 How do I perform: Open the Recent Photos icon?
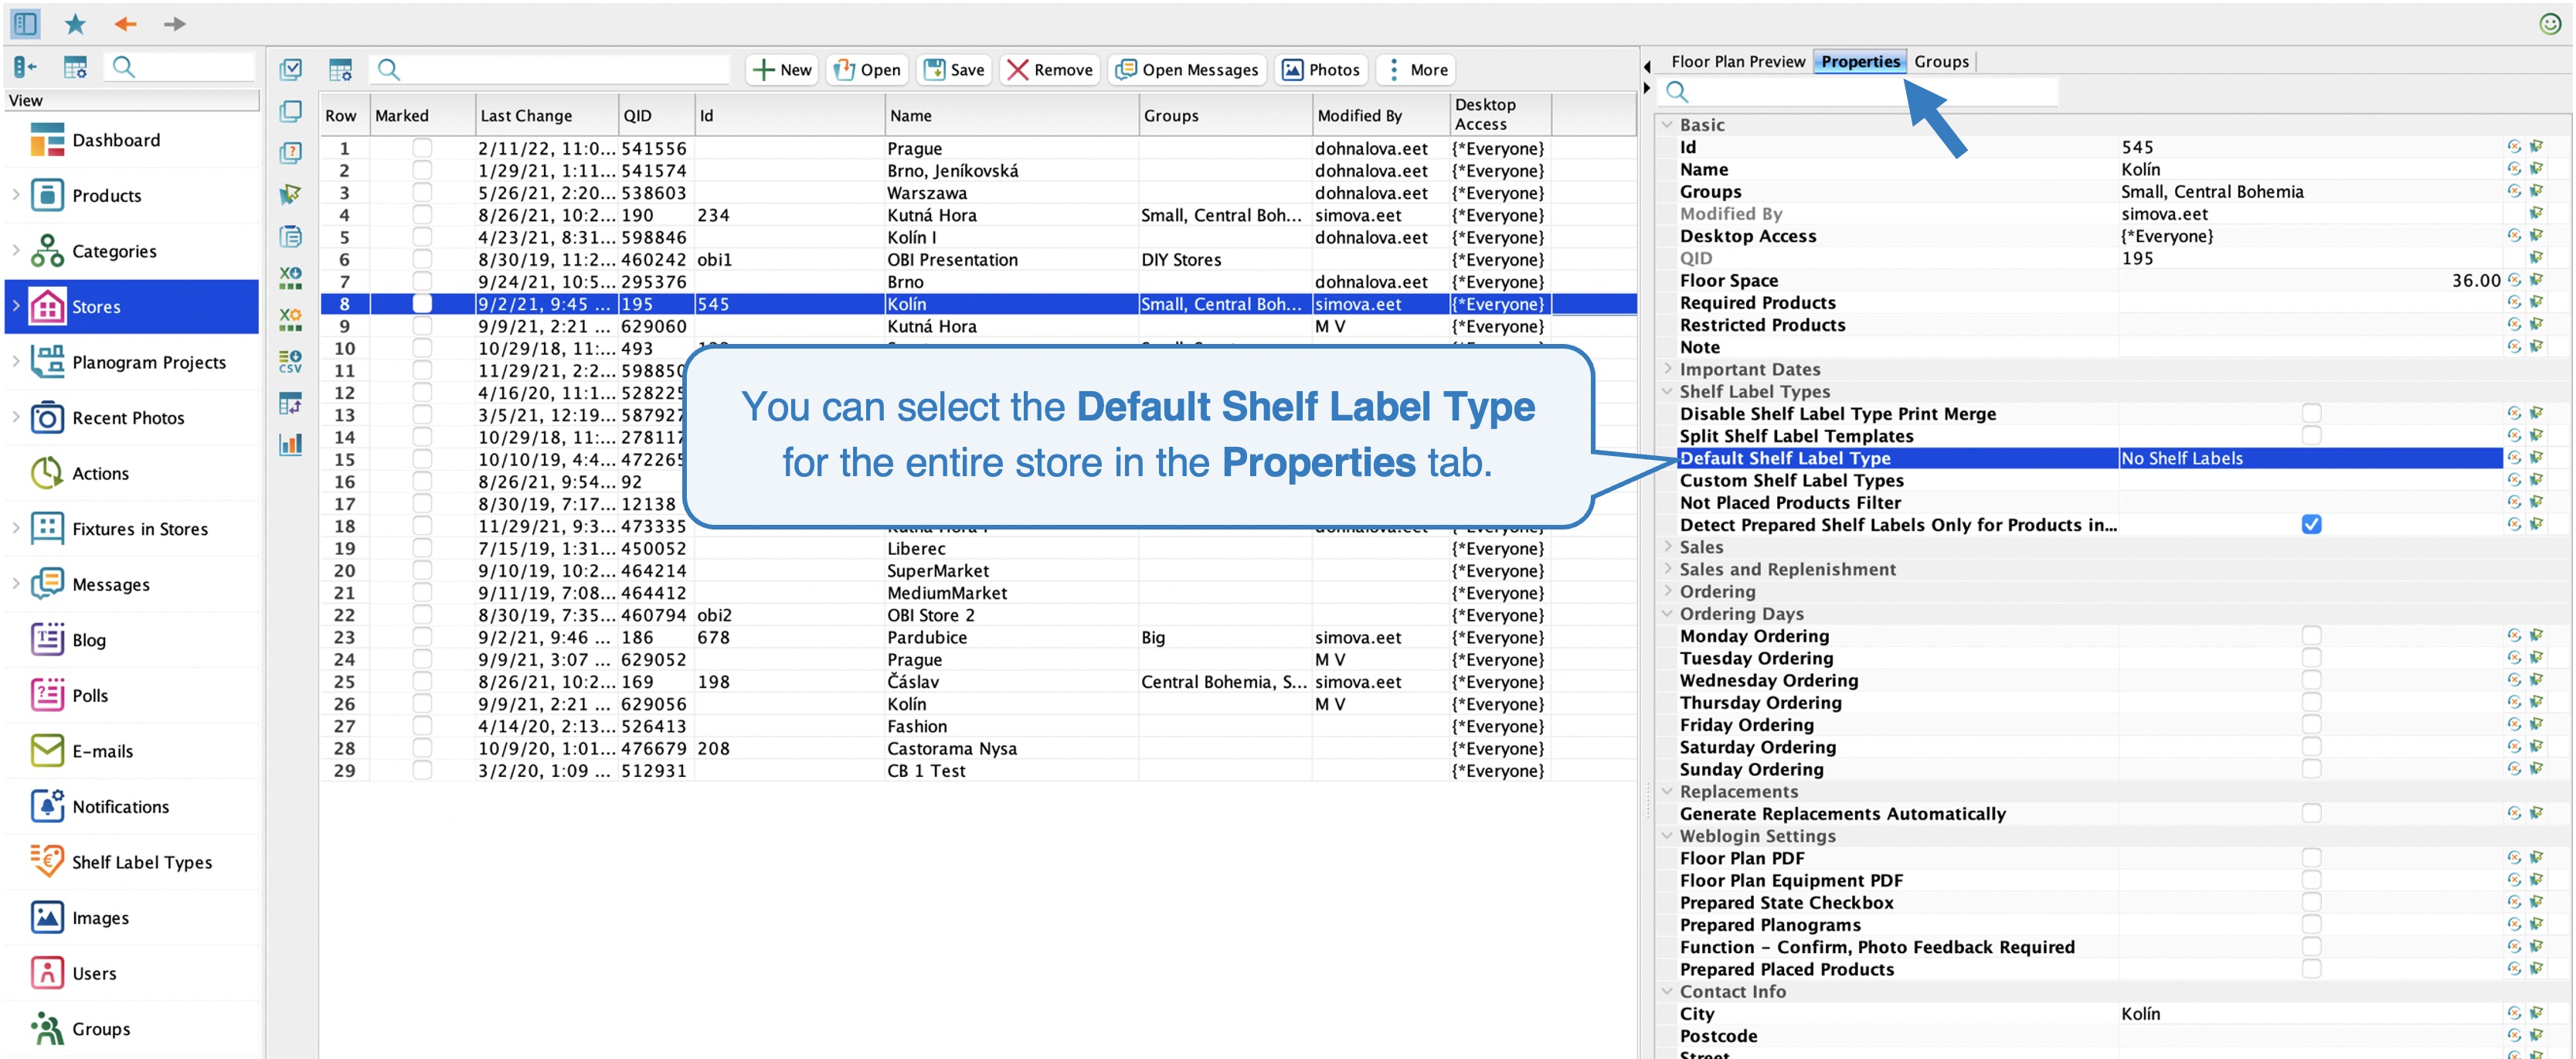[47, 418]
